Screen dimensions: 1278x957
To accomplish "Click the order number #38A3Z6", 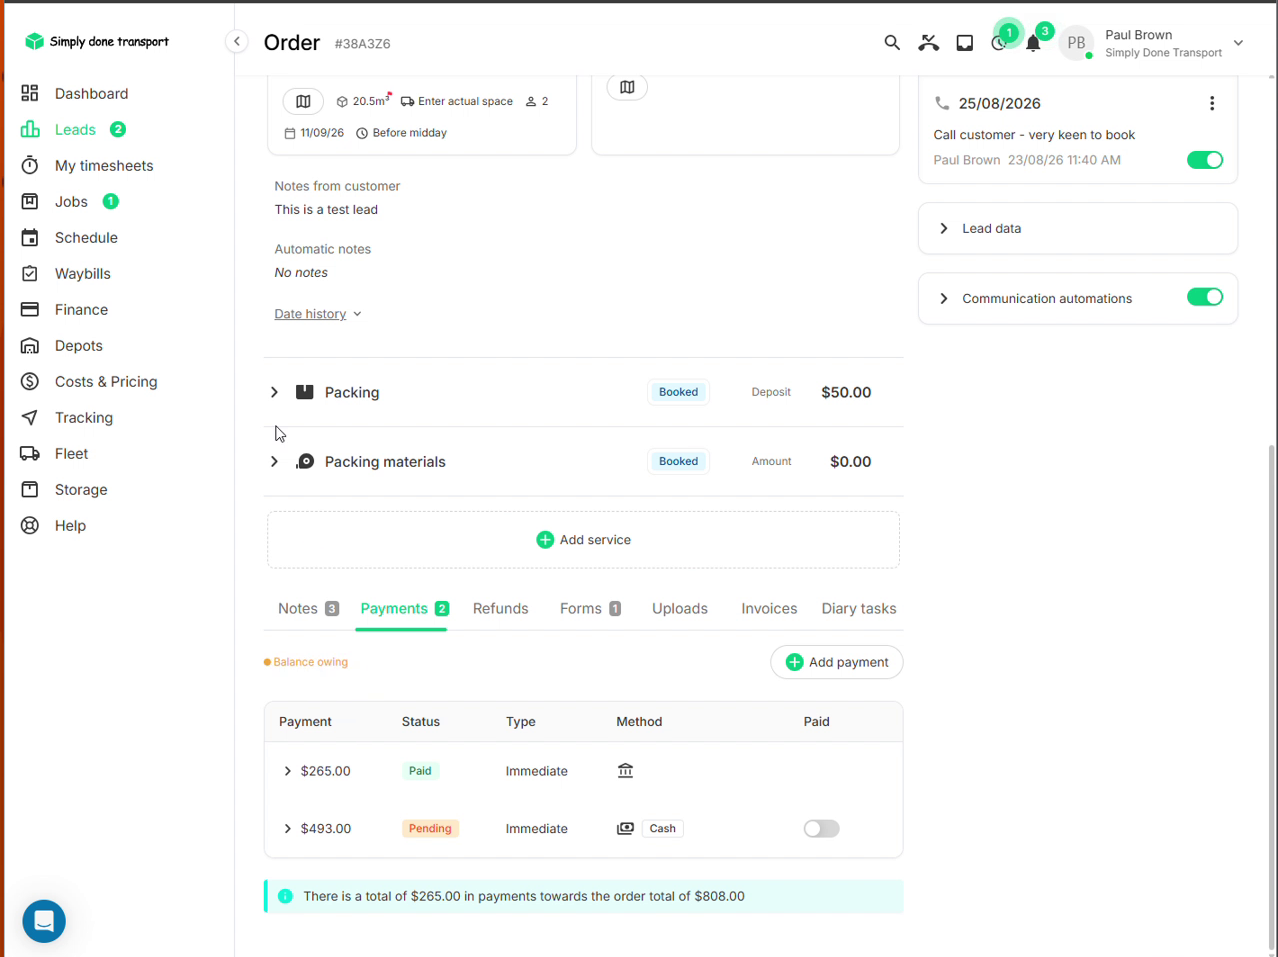I will pos(362,44).
